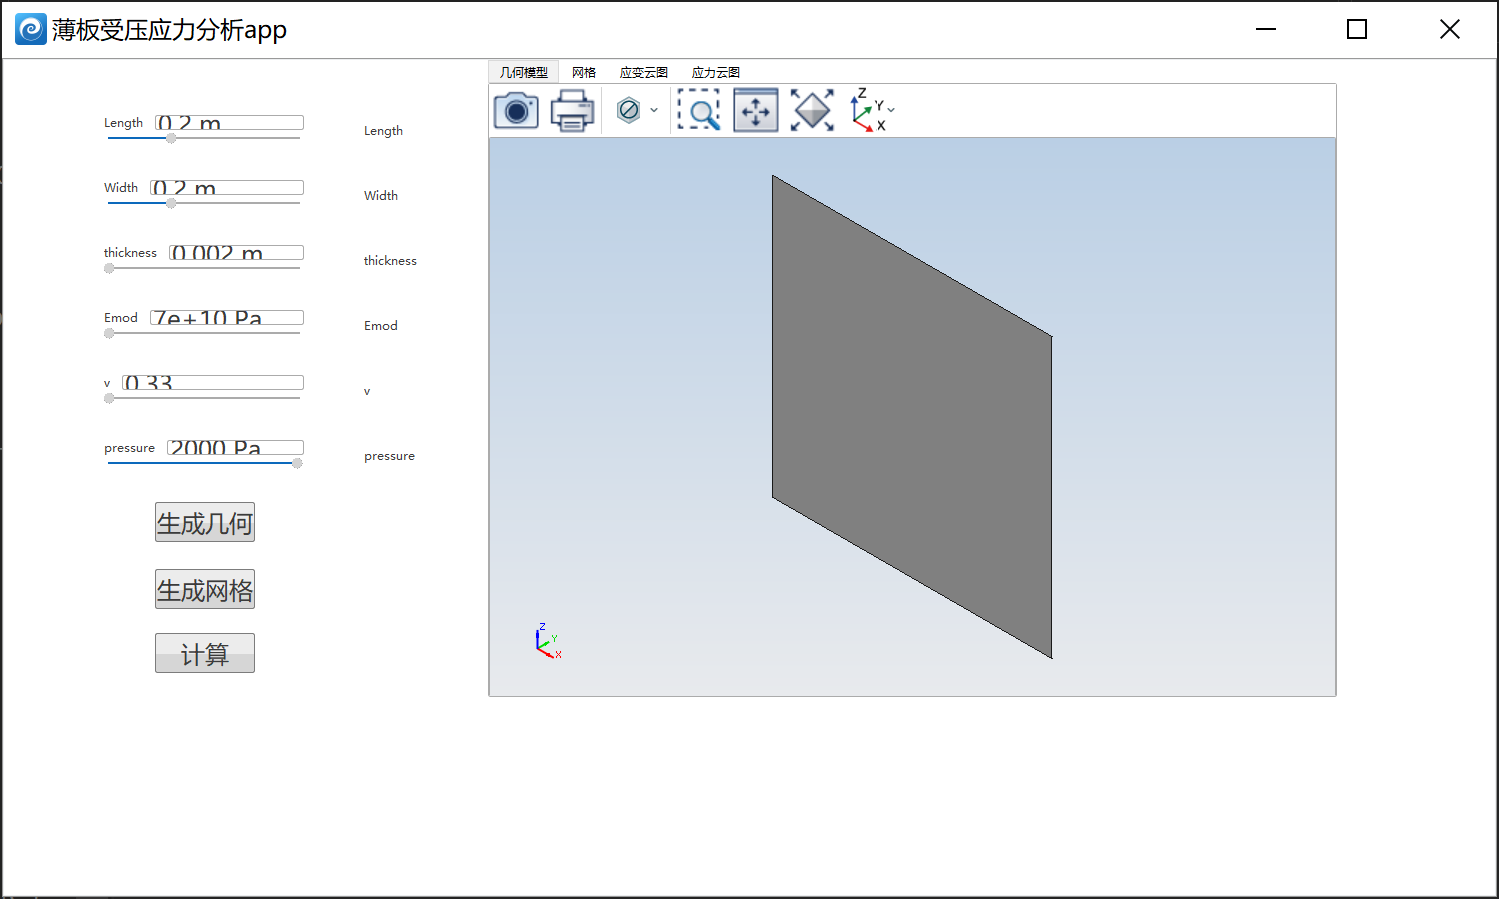Click the transparency toggle icon
Viewport: 1499px width, 899px height.
pos(629,110)
